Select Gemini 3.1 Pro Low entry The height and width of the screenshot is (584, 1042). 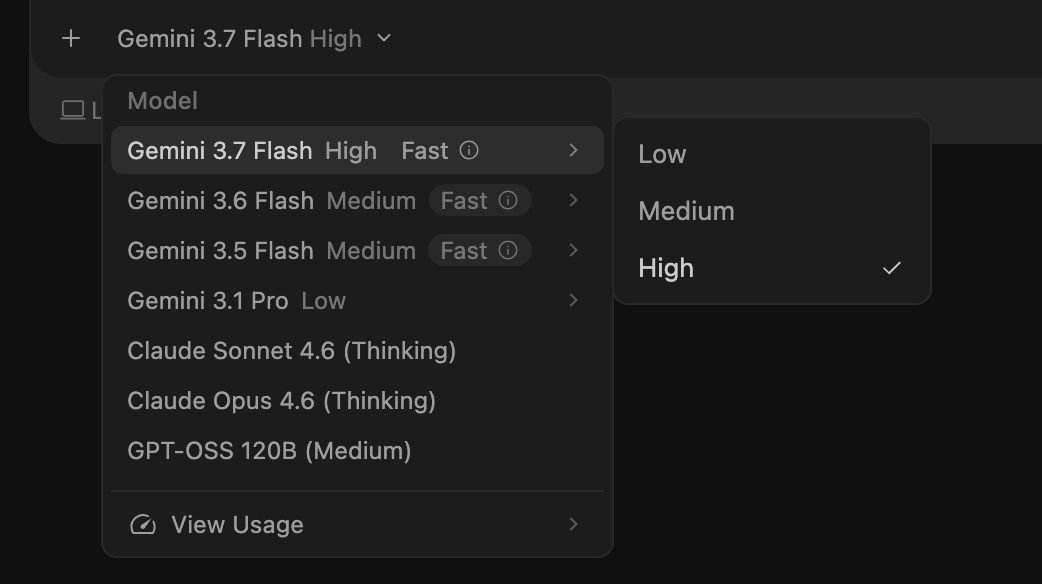(358, 300)
